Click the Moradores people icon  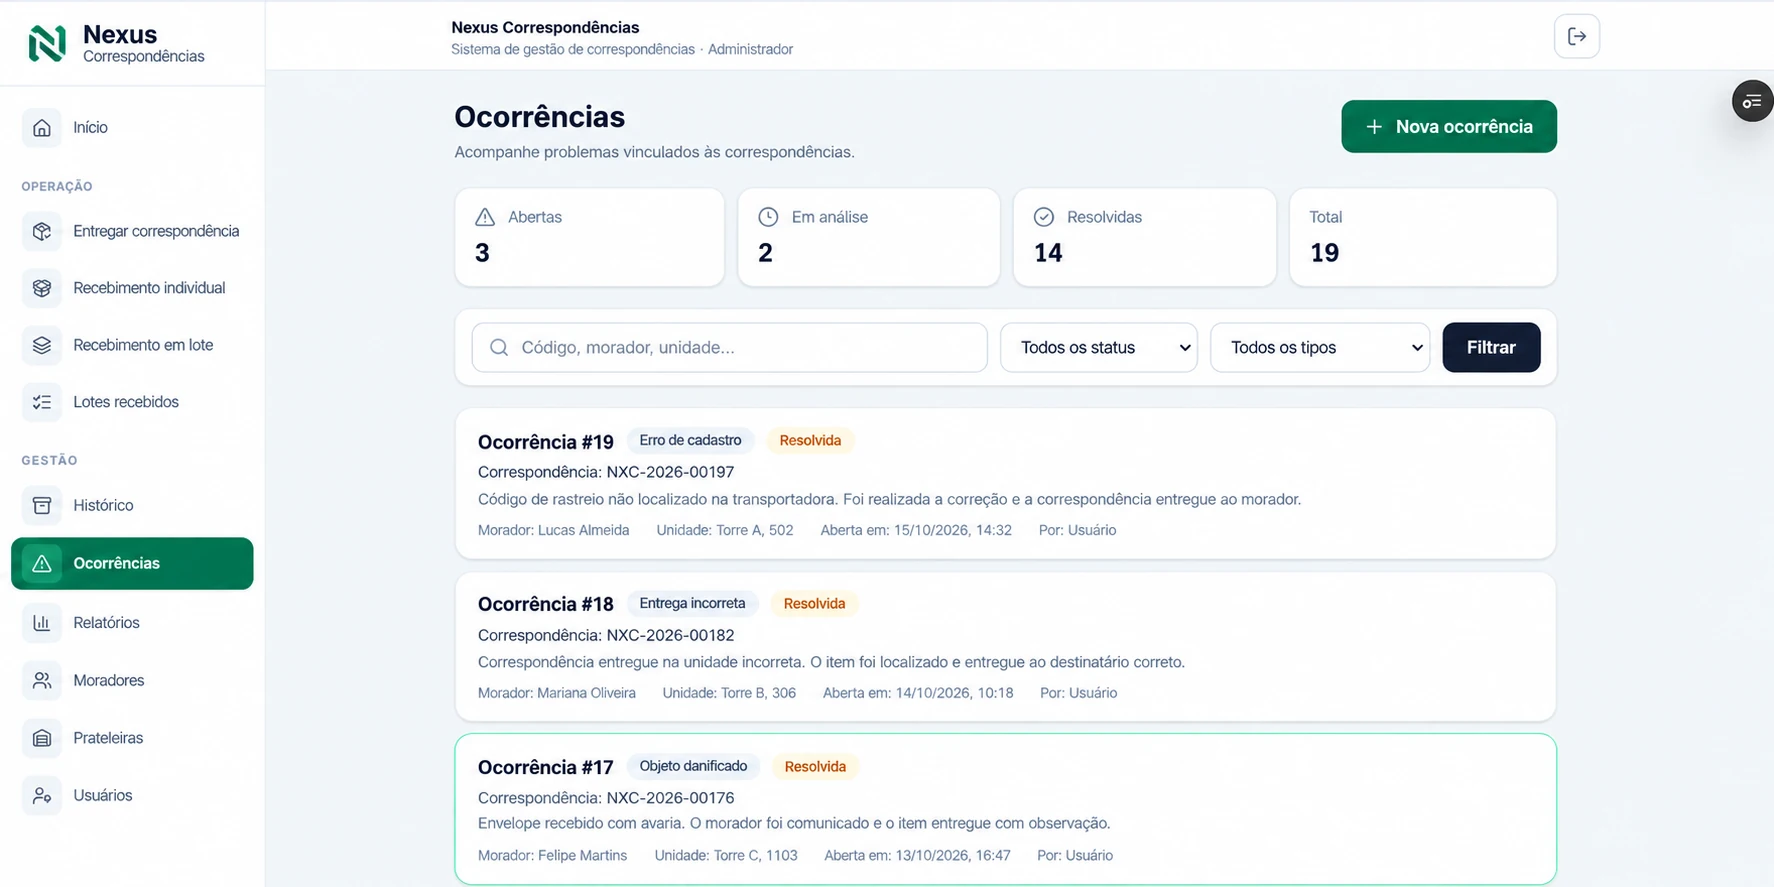tap(42, 680)
